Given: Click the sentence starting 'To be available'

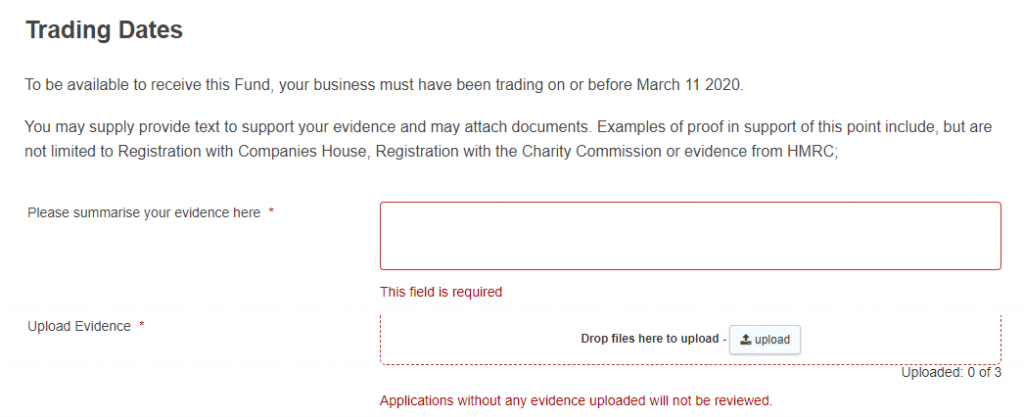Looking at the screenshot, I should tap(384, 85).
